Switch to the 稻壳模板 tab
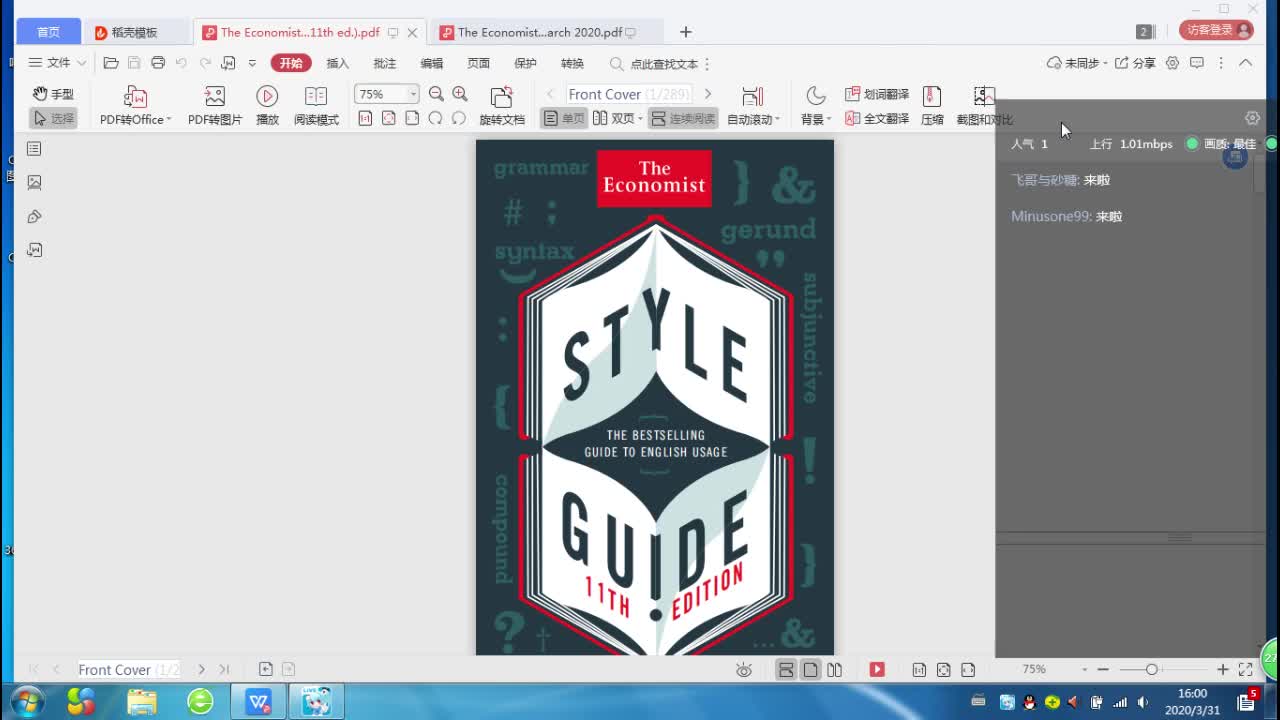This screenshot has width=1280, height=720. pos(136,32)
